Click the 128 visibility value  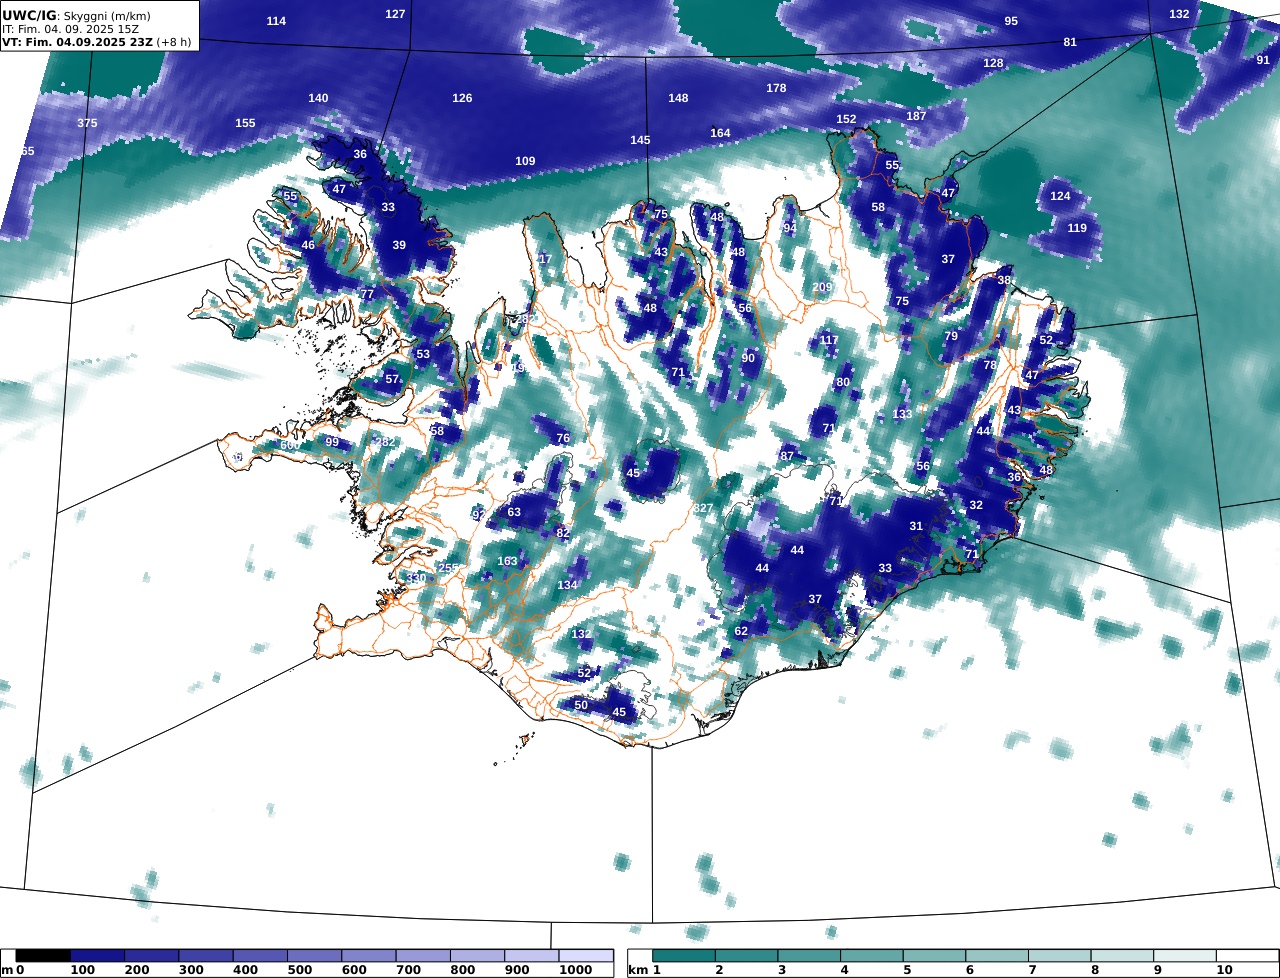coord(993,63)
